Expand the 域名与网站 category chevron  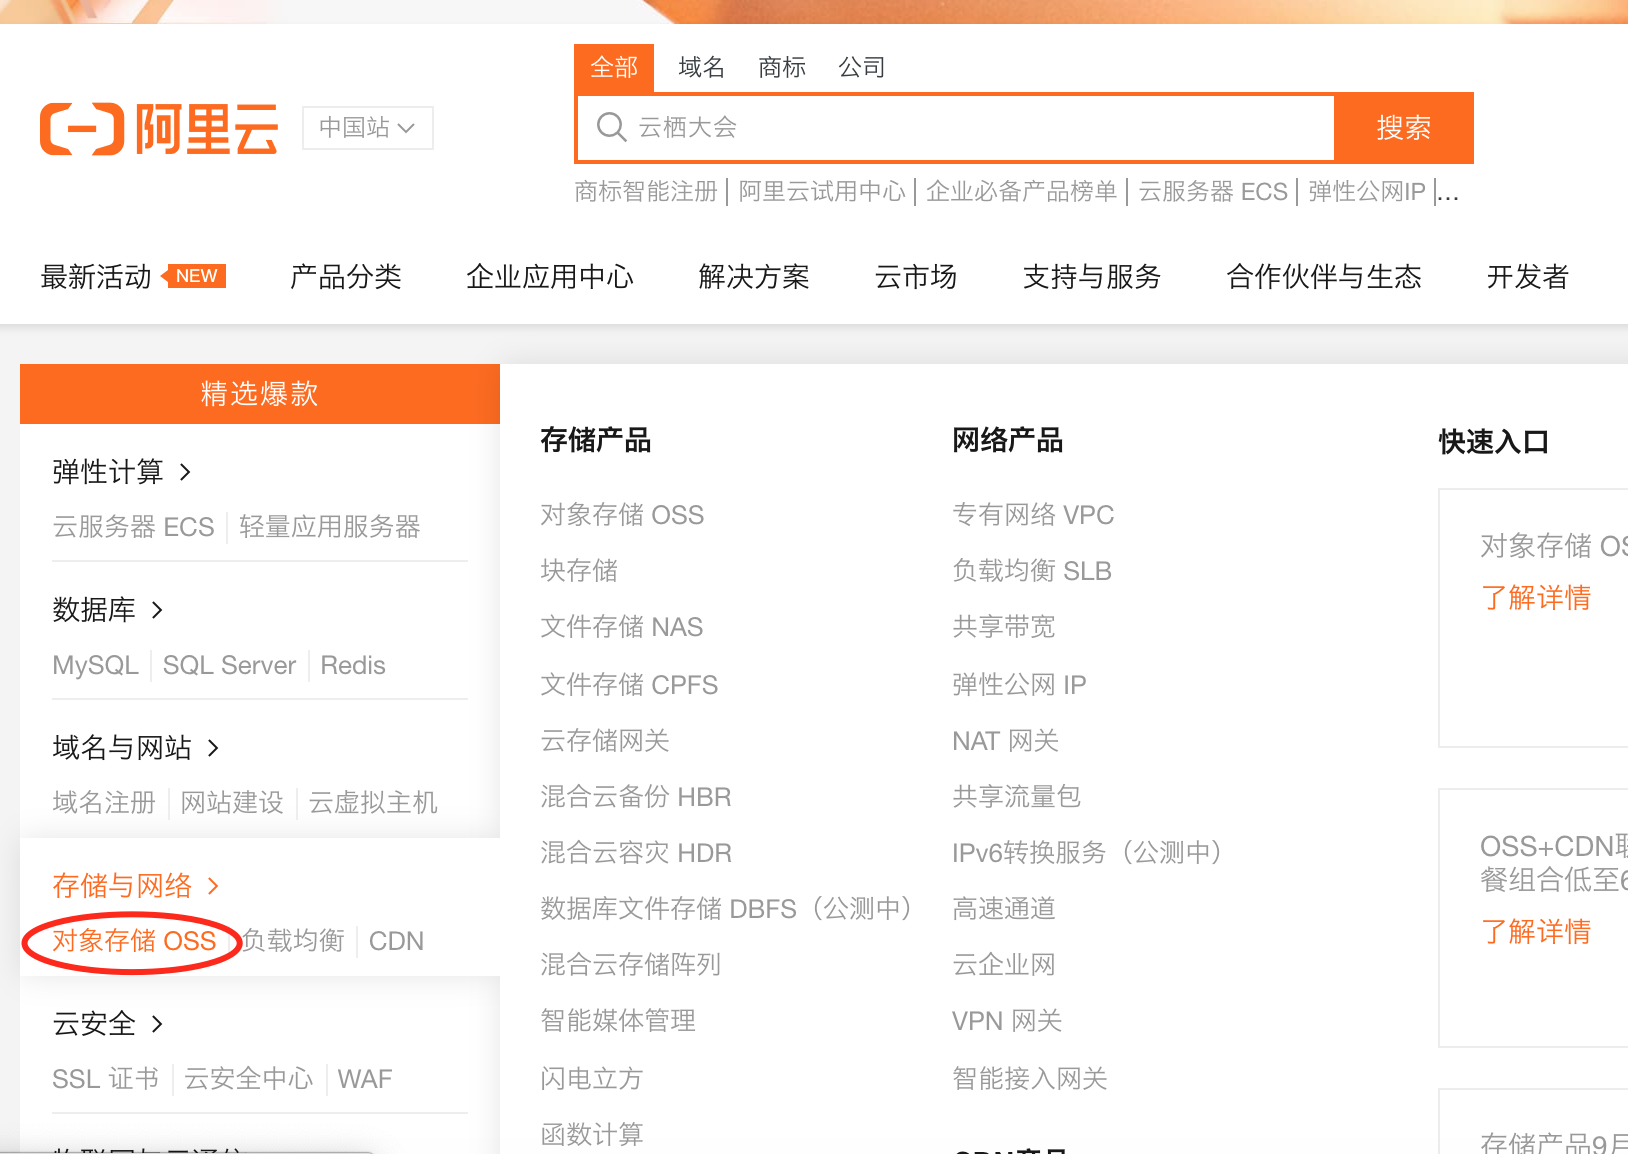pos(213,747)
